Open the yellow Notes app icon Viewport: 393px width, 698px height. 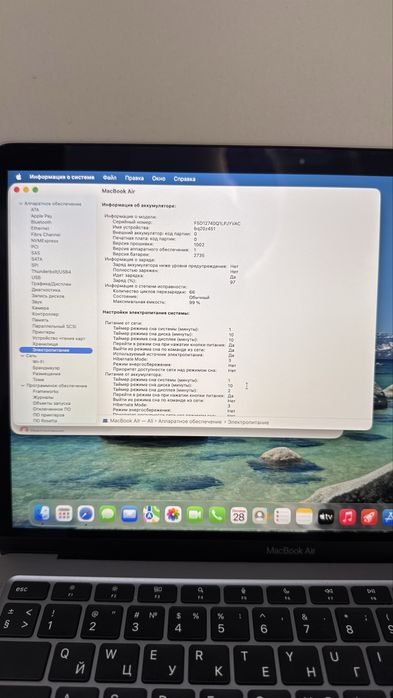(x=304, y=516)
